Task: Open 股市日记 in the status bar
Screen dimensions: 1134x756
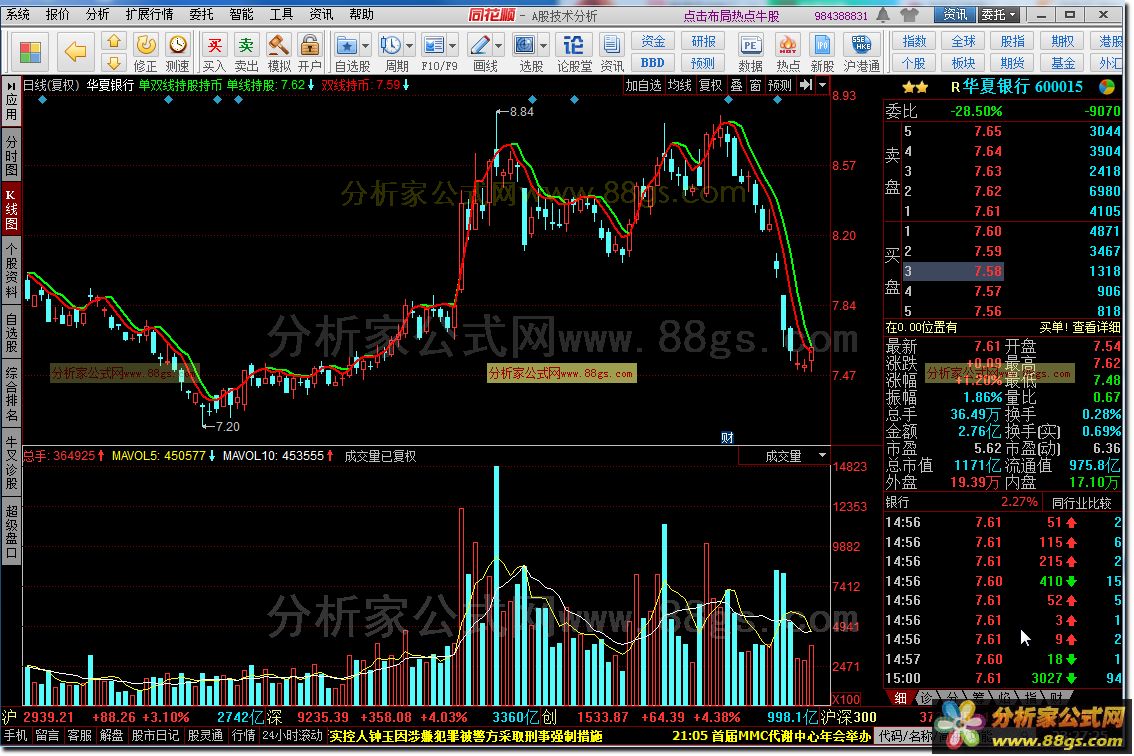Action: point(155,736)
